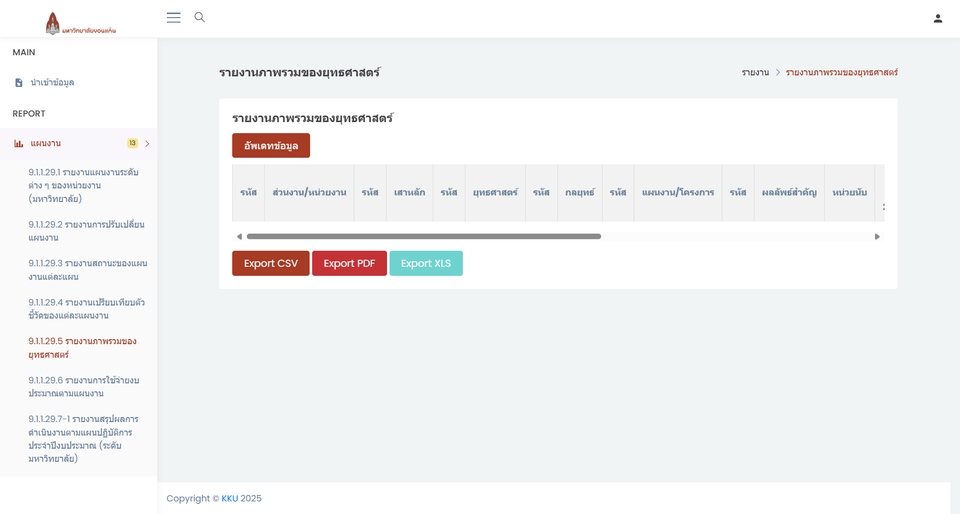Screen dimensions: 960x514
Task: Open 9.1.1.29.6 รายงานการใช้จ่ายงบประมาณ
Action: pos(84,387)
